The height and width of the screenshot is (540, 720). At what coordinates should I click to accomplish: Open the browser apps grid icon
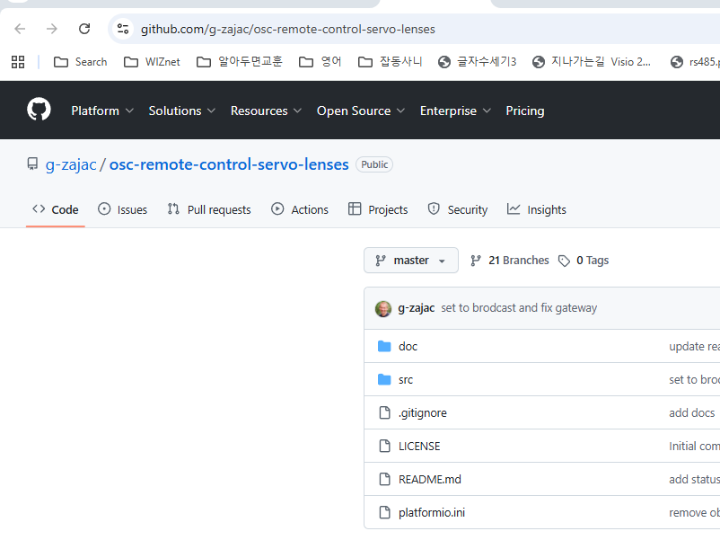point(18,62)
